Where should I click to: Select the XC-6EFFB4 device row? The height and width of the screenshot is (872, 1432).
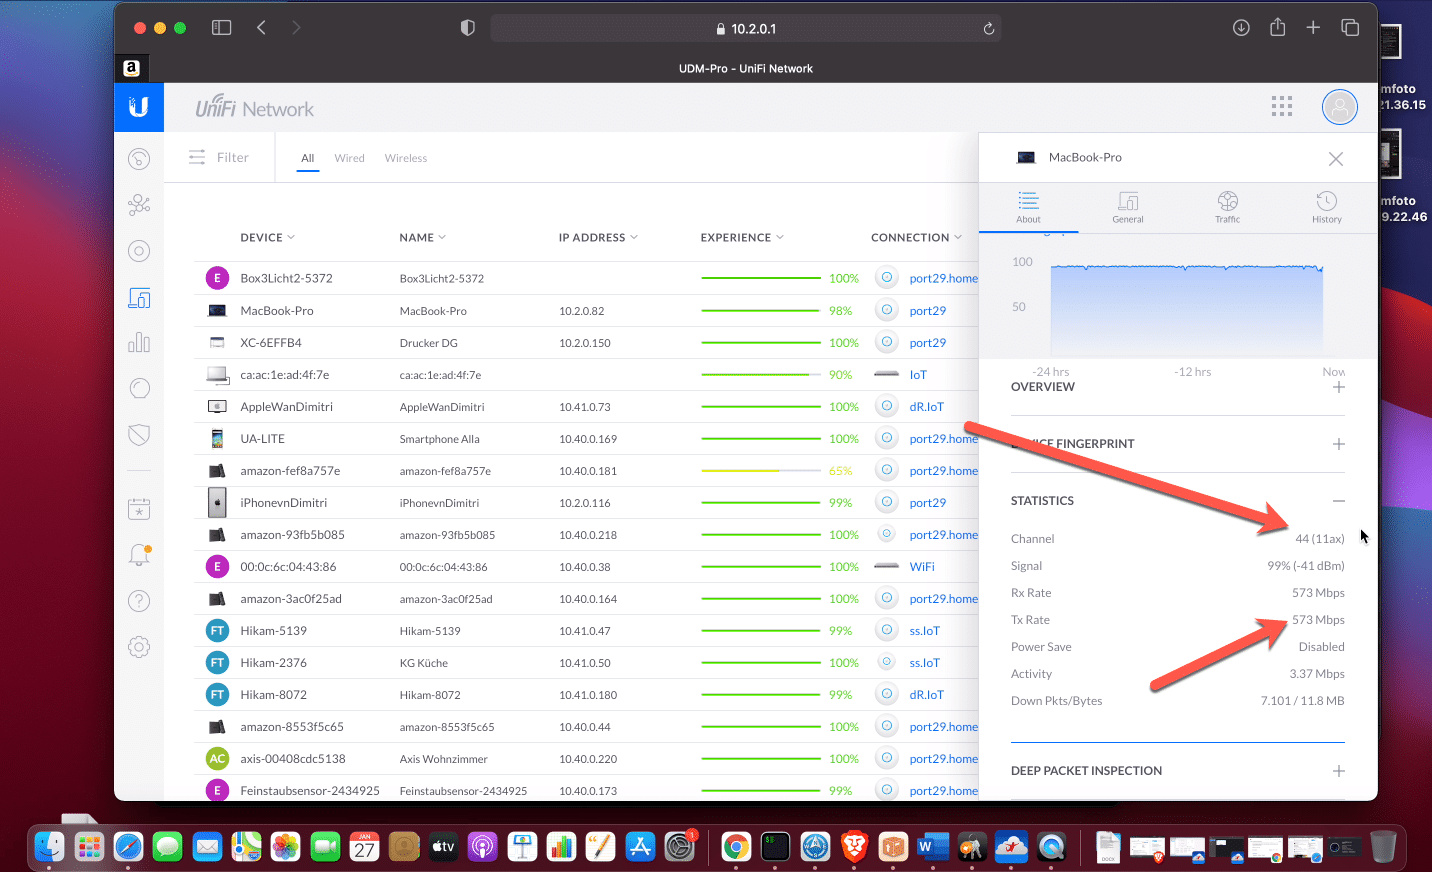pyautogui.click(x=586, y=342)
